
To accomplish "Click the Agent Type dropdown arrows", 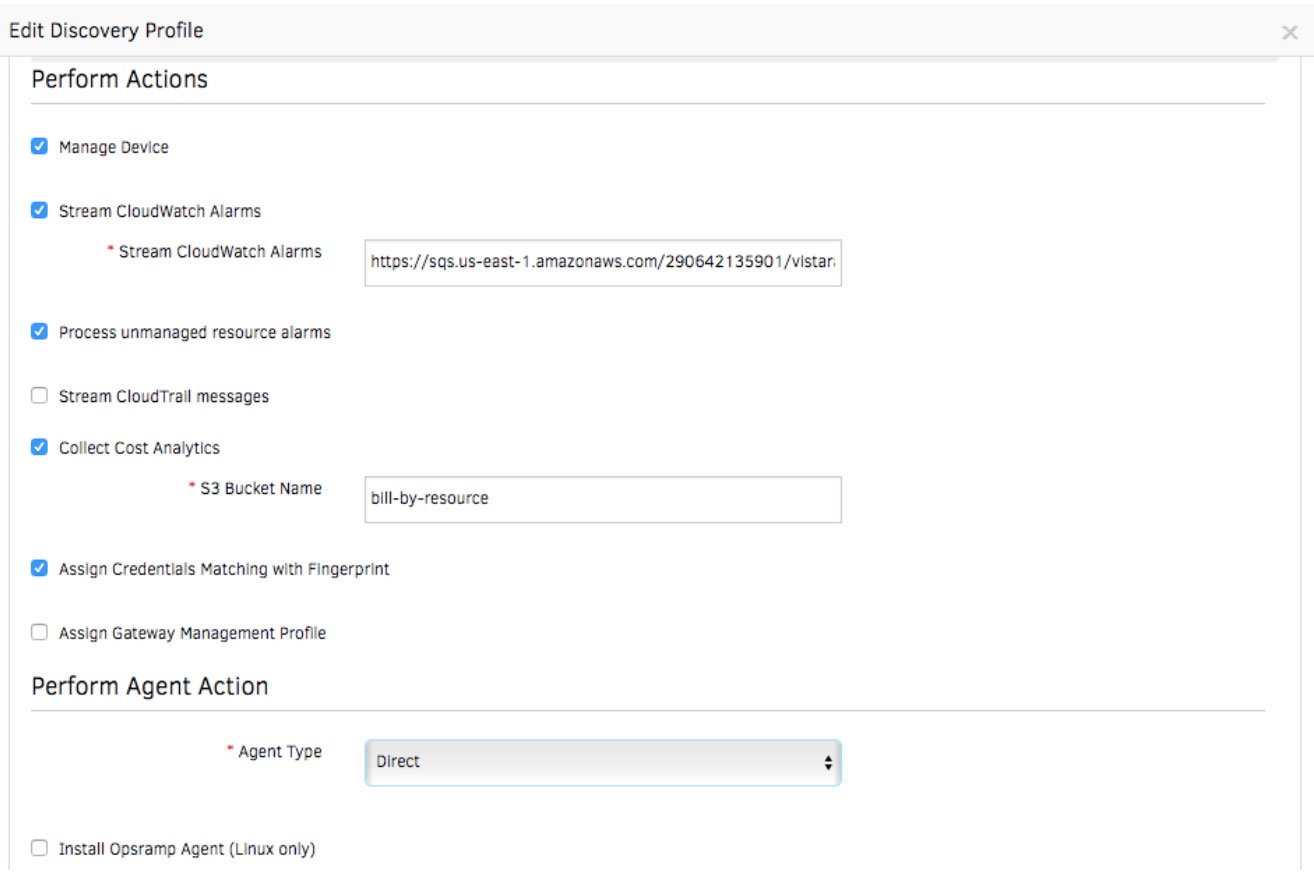I will pyautogui.click(x=827, y=763).
